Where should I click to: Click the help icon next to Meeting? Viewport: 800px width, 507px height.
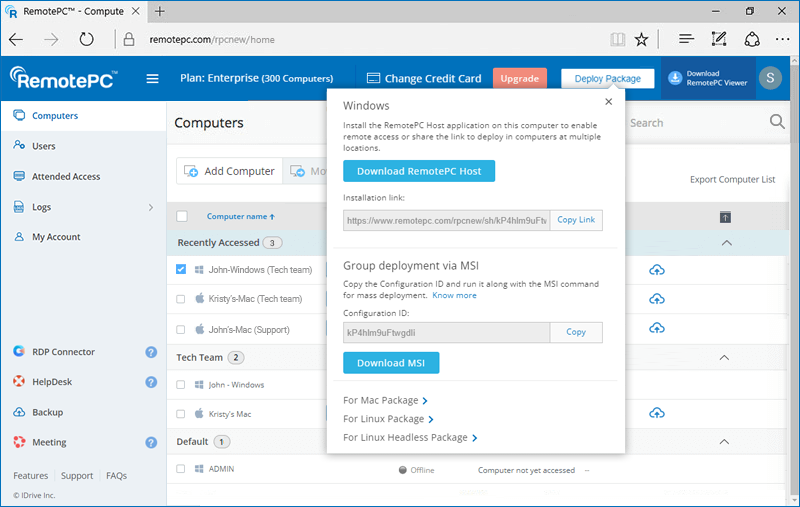[151, 442]
